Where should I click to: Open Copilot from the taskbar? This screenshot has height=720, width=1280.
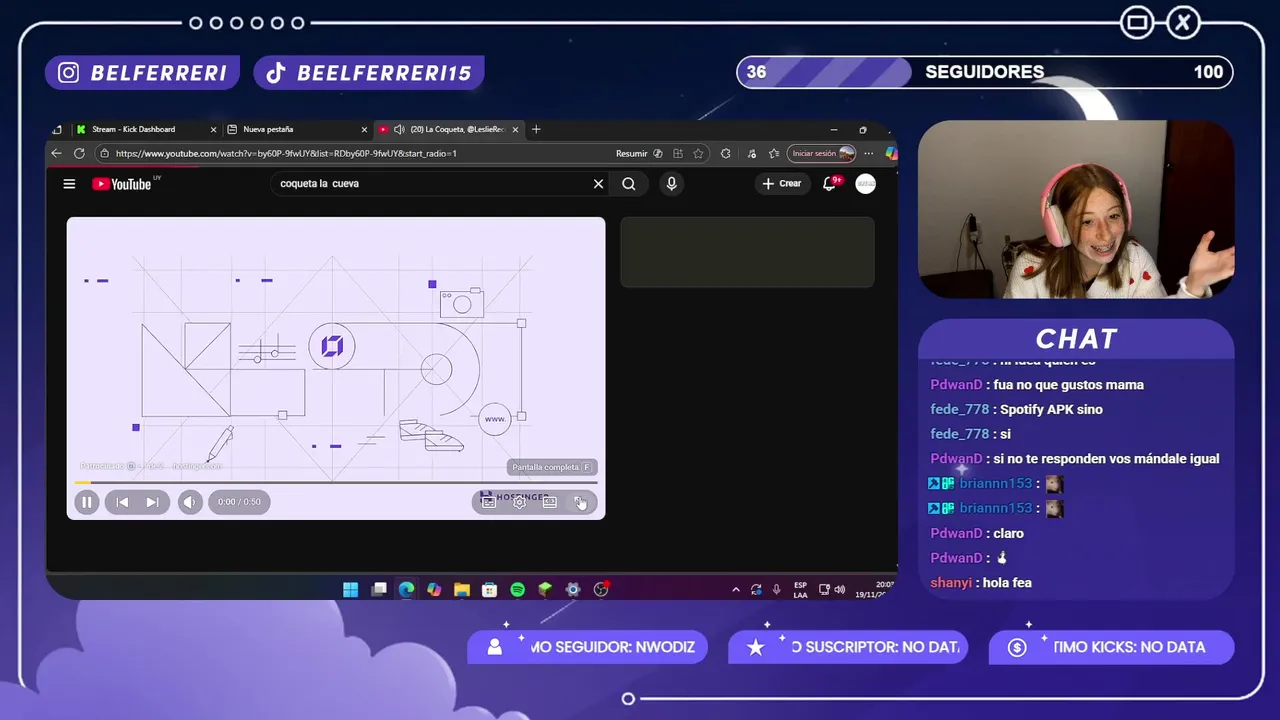coord(434,590)
